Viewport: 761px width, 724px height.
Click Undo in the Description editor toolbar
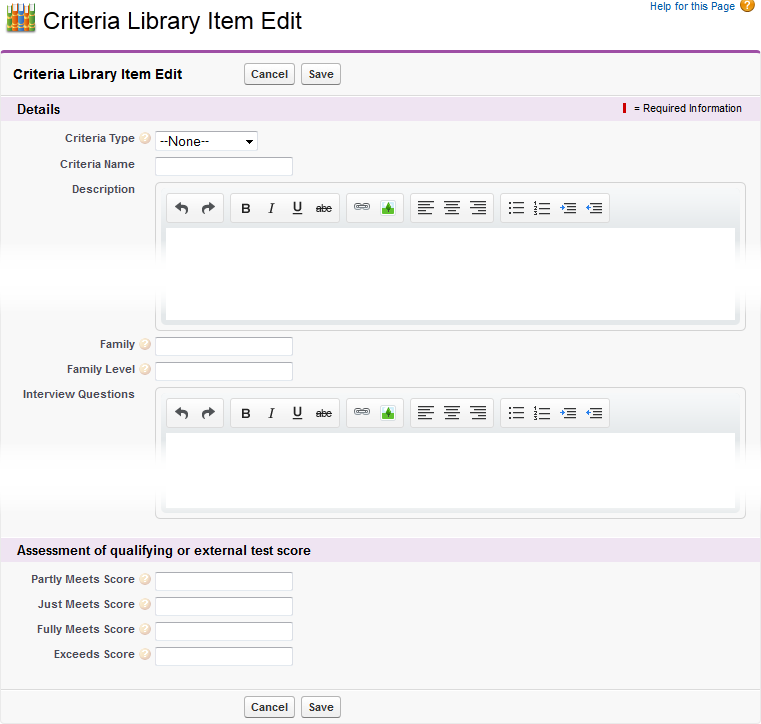click(x=181, y=208)
